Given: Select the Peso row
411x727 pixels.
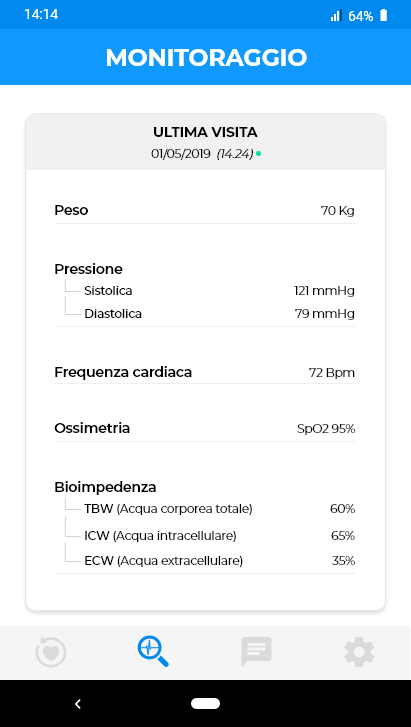Looking at the screenshot, I should pyautogui.click(x=205, y=210).
